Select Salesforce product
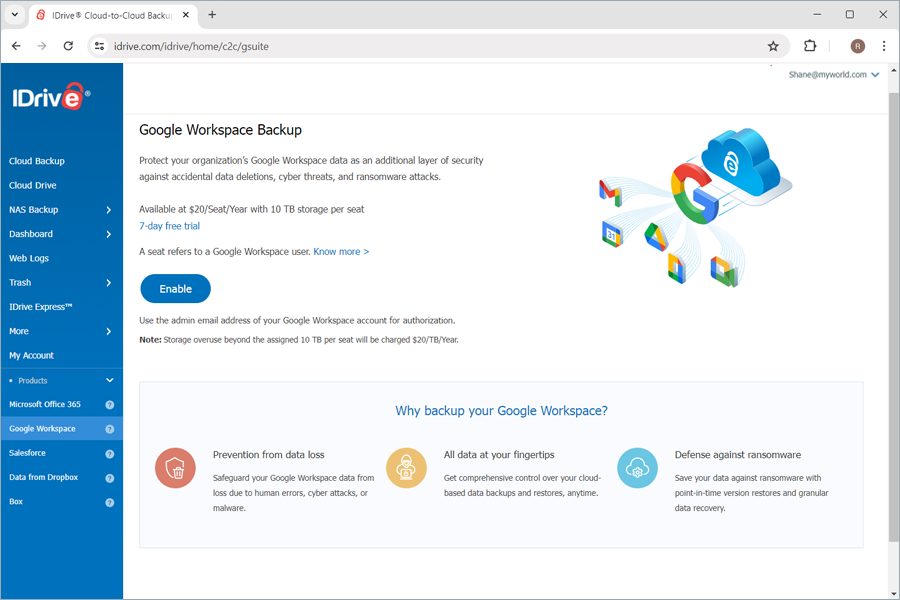 point(27,453)
